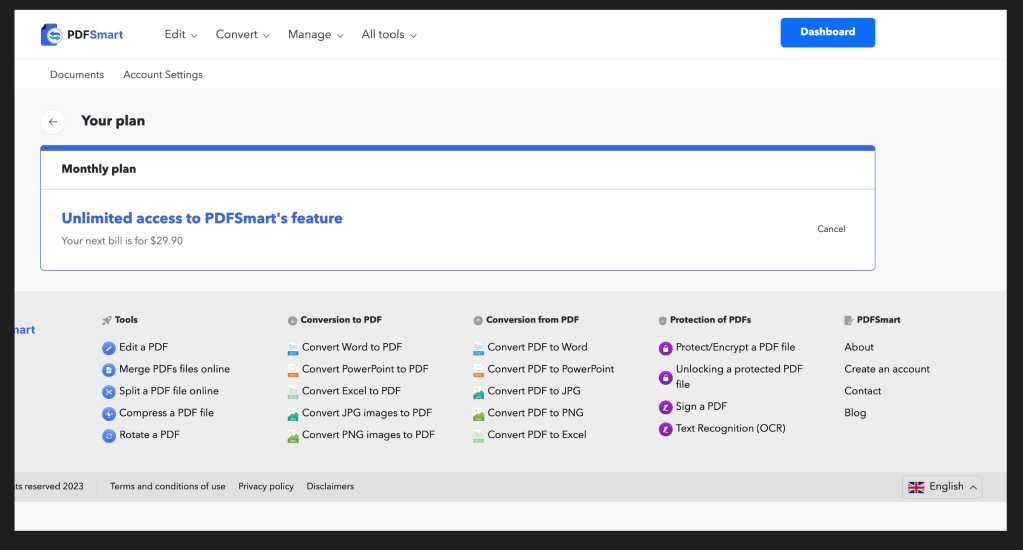Open Split a PDF file online link
Viewport: 1023px width, 550px height.
[169, 391]
